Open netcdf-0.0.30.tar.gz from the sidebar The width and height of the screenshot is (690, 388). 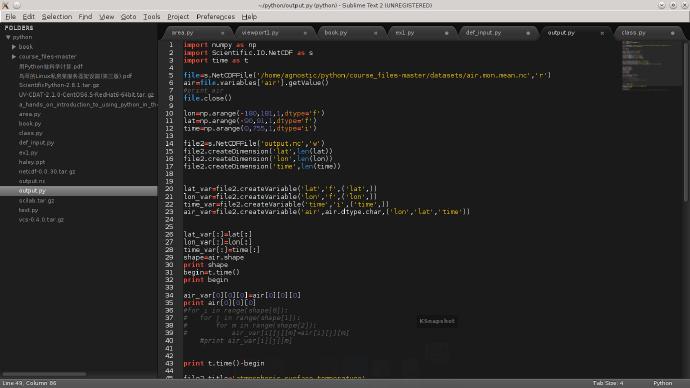[x=47, y=172]
